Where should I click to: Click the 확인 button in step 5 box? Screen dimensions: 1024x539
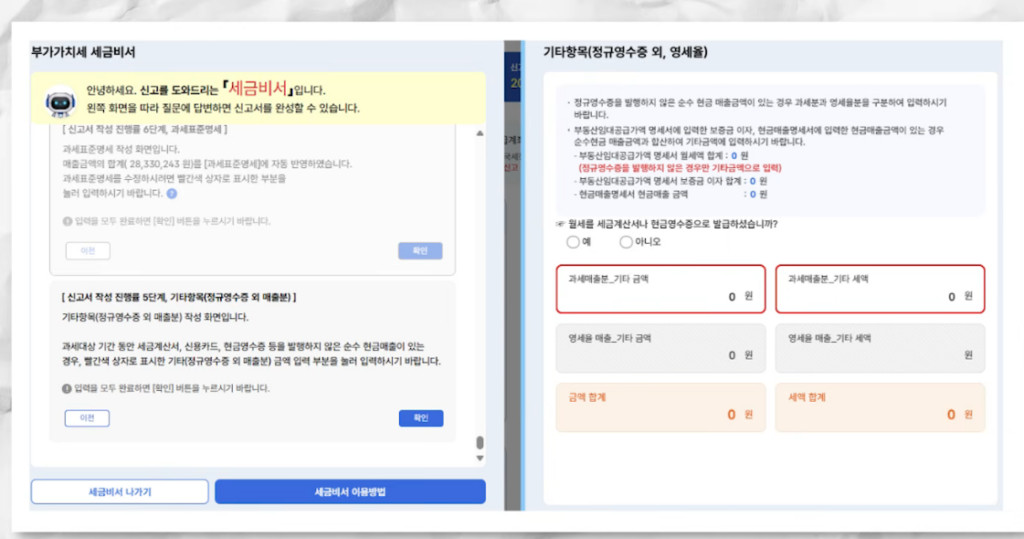421,418
